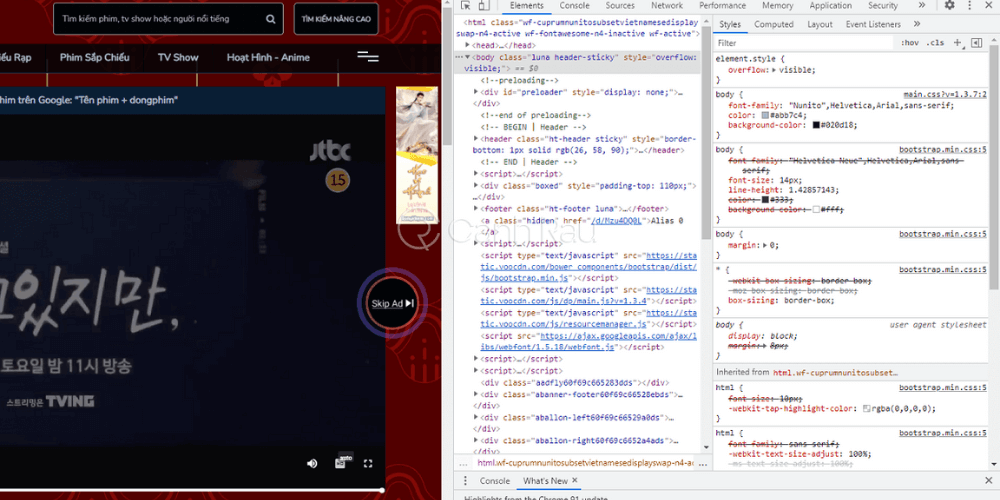Screen dimensions: 1000x500
Task: Expand overflow shorthand property triangle
Action: (x=774, y=70)
